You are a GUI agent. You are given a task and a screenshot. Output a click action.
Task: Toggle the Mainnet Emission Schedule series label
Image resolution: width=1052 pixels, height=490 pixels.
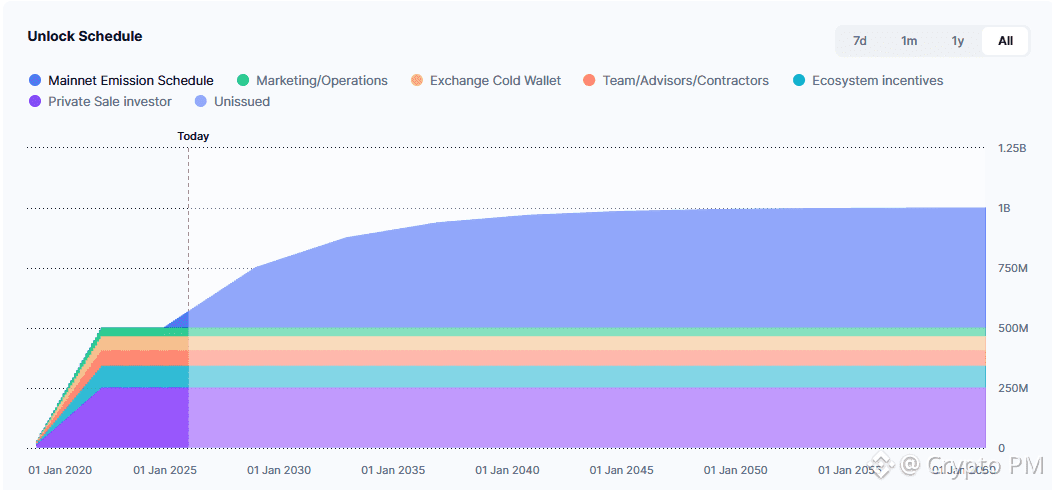coord(131,81)
